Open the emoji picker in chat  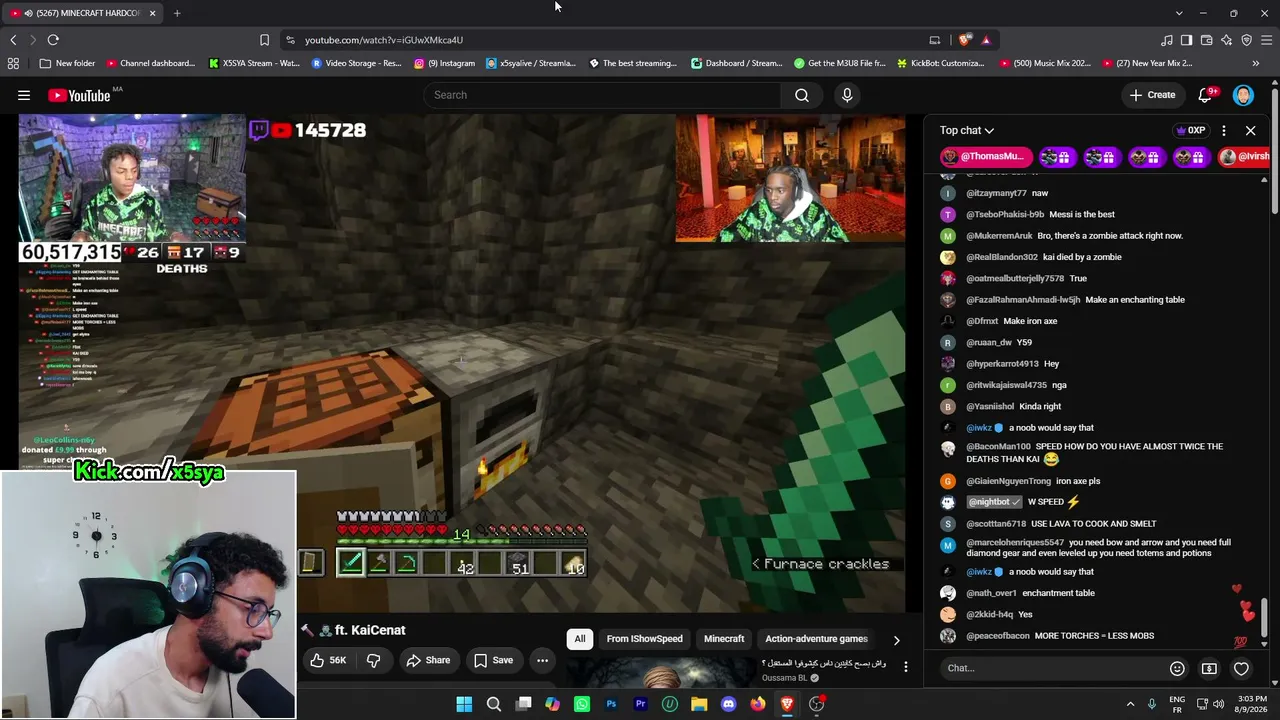(x=1177, y=668)
